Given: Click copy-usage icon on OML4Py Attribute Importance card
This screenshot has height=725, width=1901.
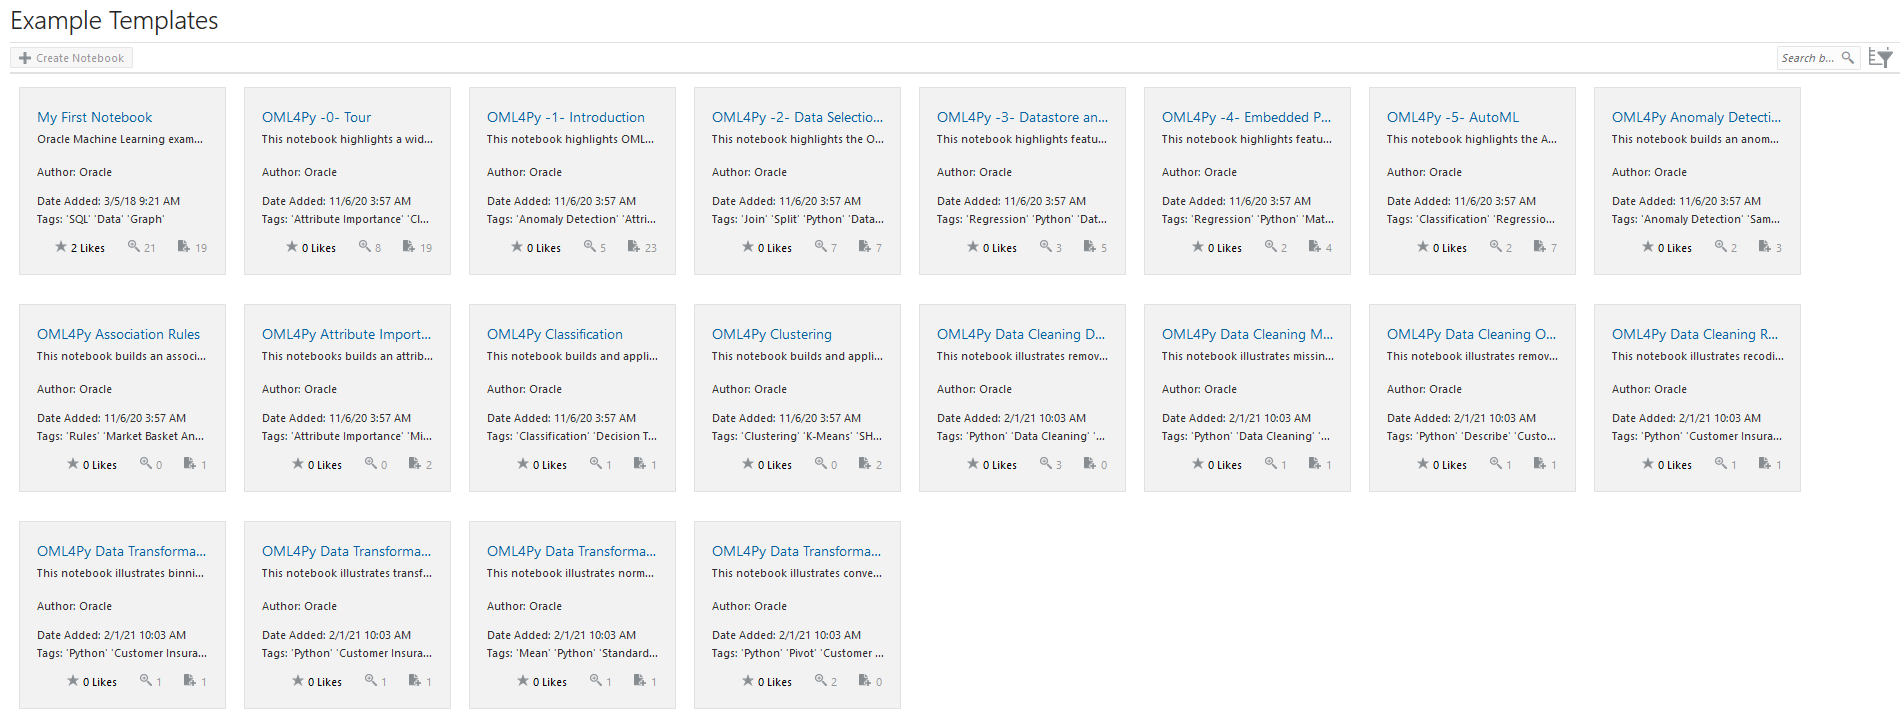Looking at the screenshot, I should 415,463.
